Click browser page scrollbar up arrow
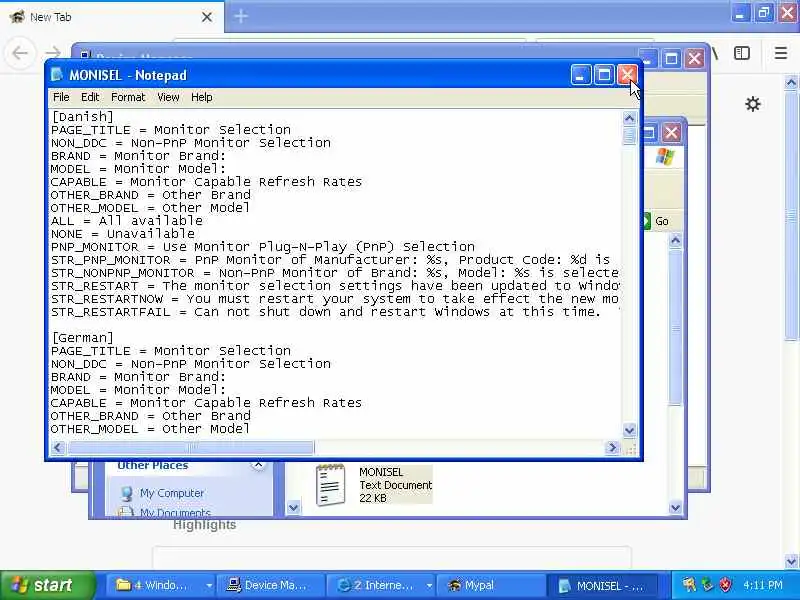This screenshot has height=600, width=800. [791, 82]
